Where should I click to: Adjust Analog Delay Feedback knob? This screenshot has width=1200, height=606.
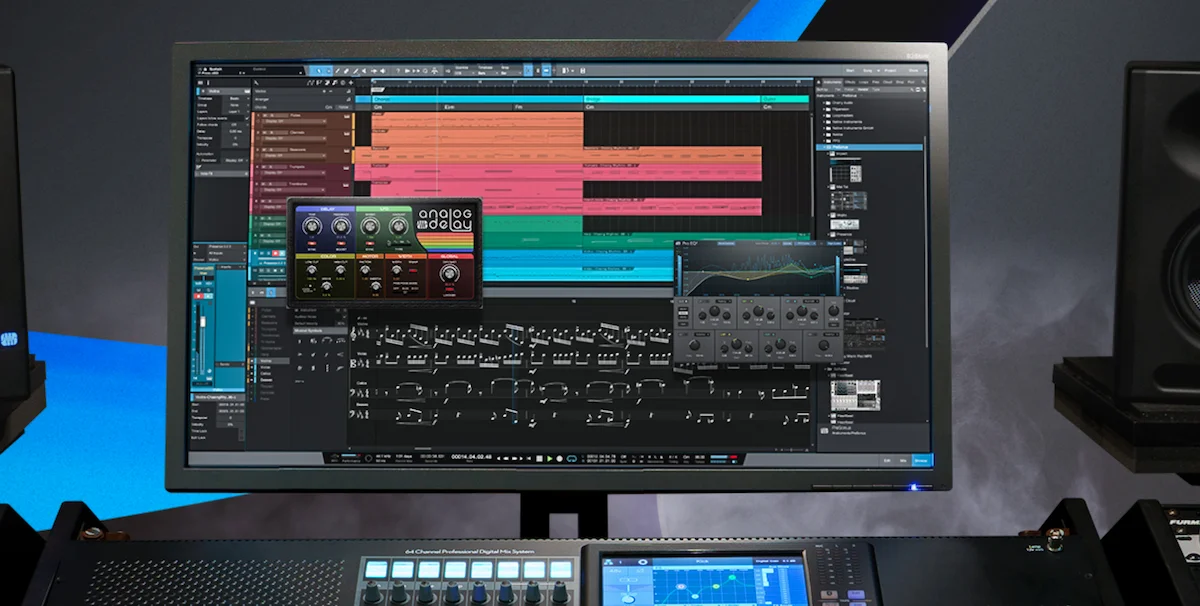click(x=341, y=227)
